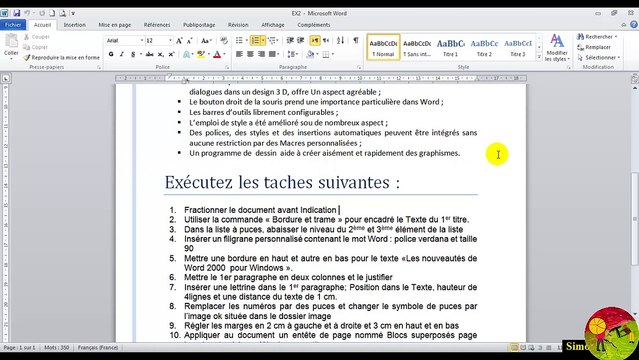Screen dimensions: 639x360
Task: Undo the last action in the quick access toolbar
Action: point(27,13)
